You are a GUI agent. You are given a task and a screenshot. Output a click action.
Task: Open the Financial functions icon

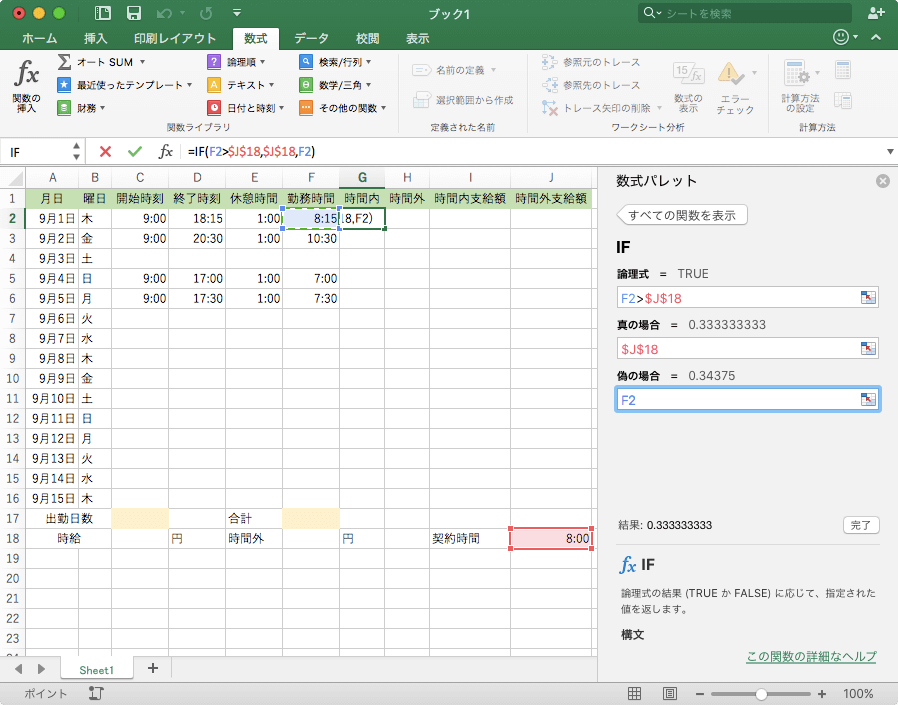point(64,108)
